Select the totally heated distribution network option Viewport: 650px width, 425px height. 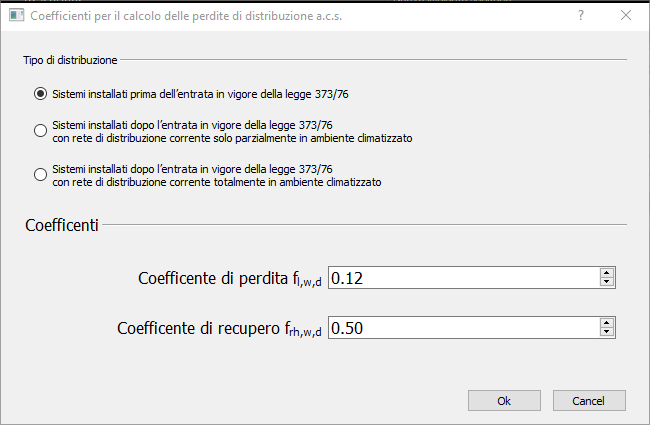tap(40, 174)
